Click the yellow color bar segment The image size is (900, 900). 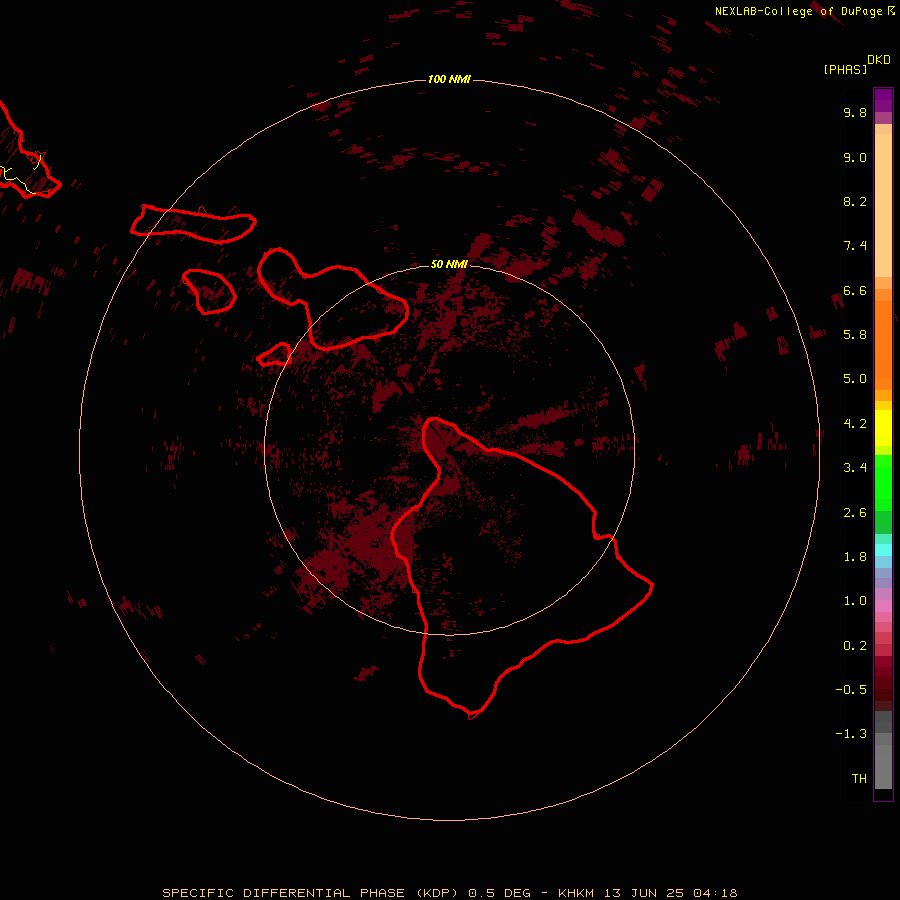(883, 428)
